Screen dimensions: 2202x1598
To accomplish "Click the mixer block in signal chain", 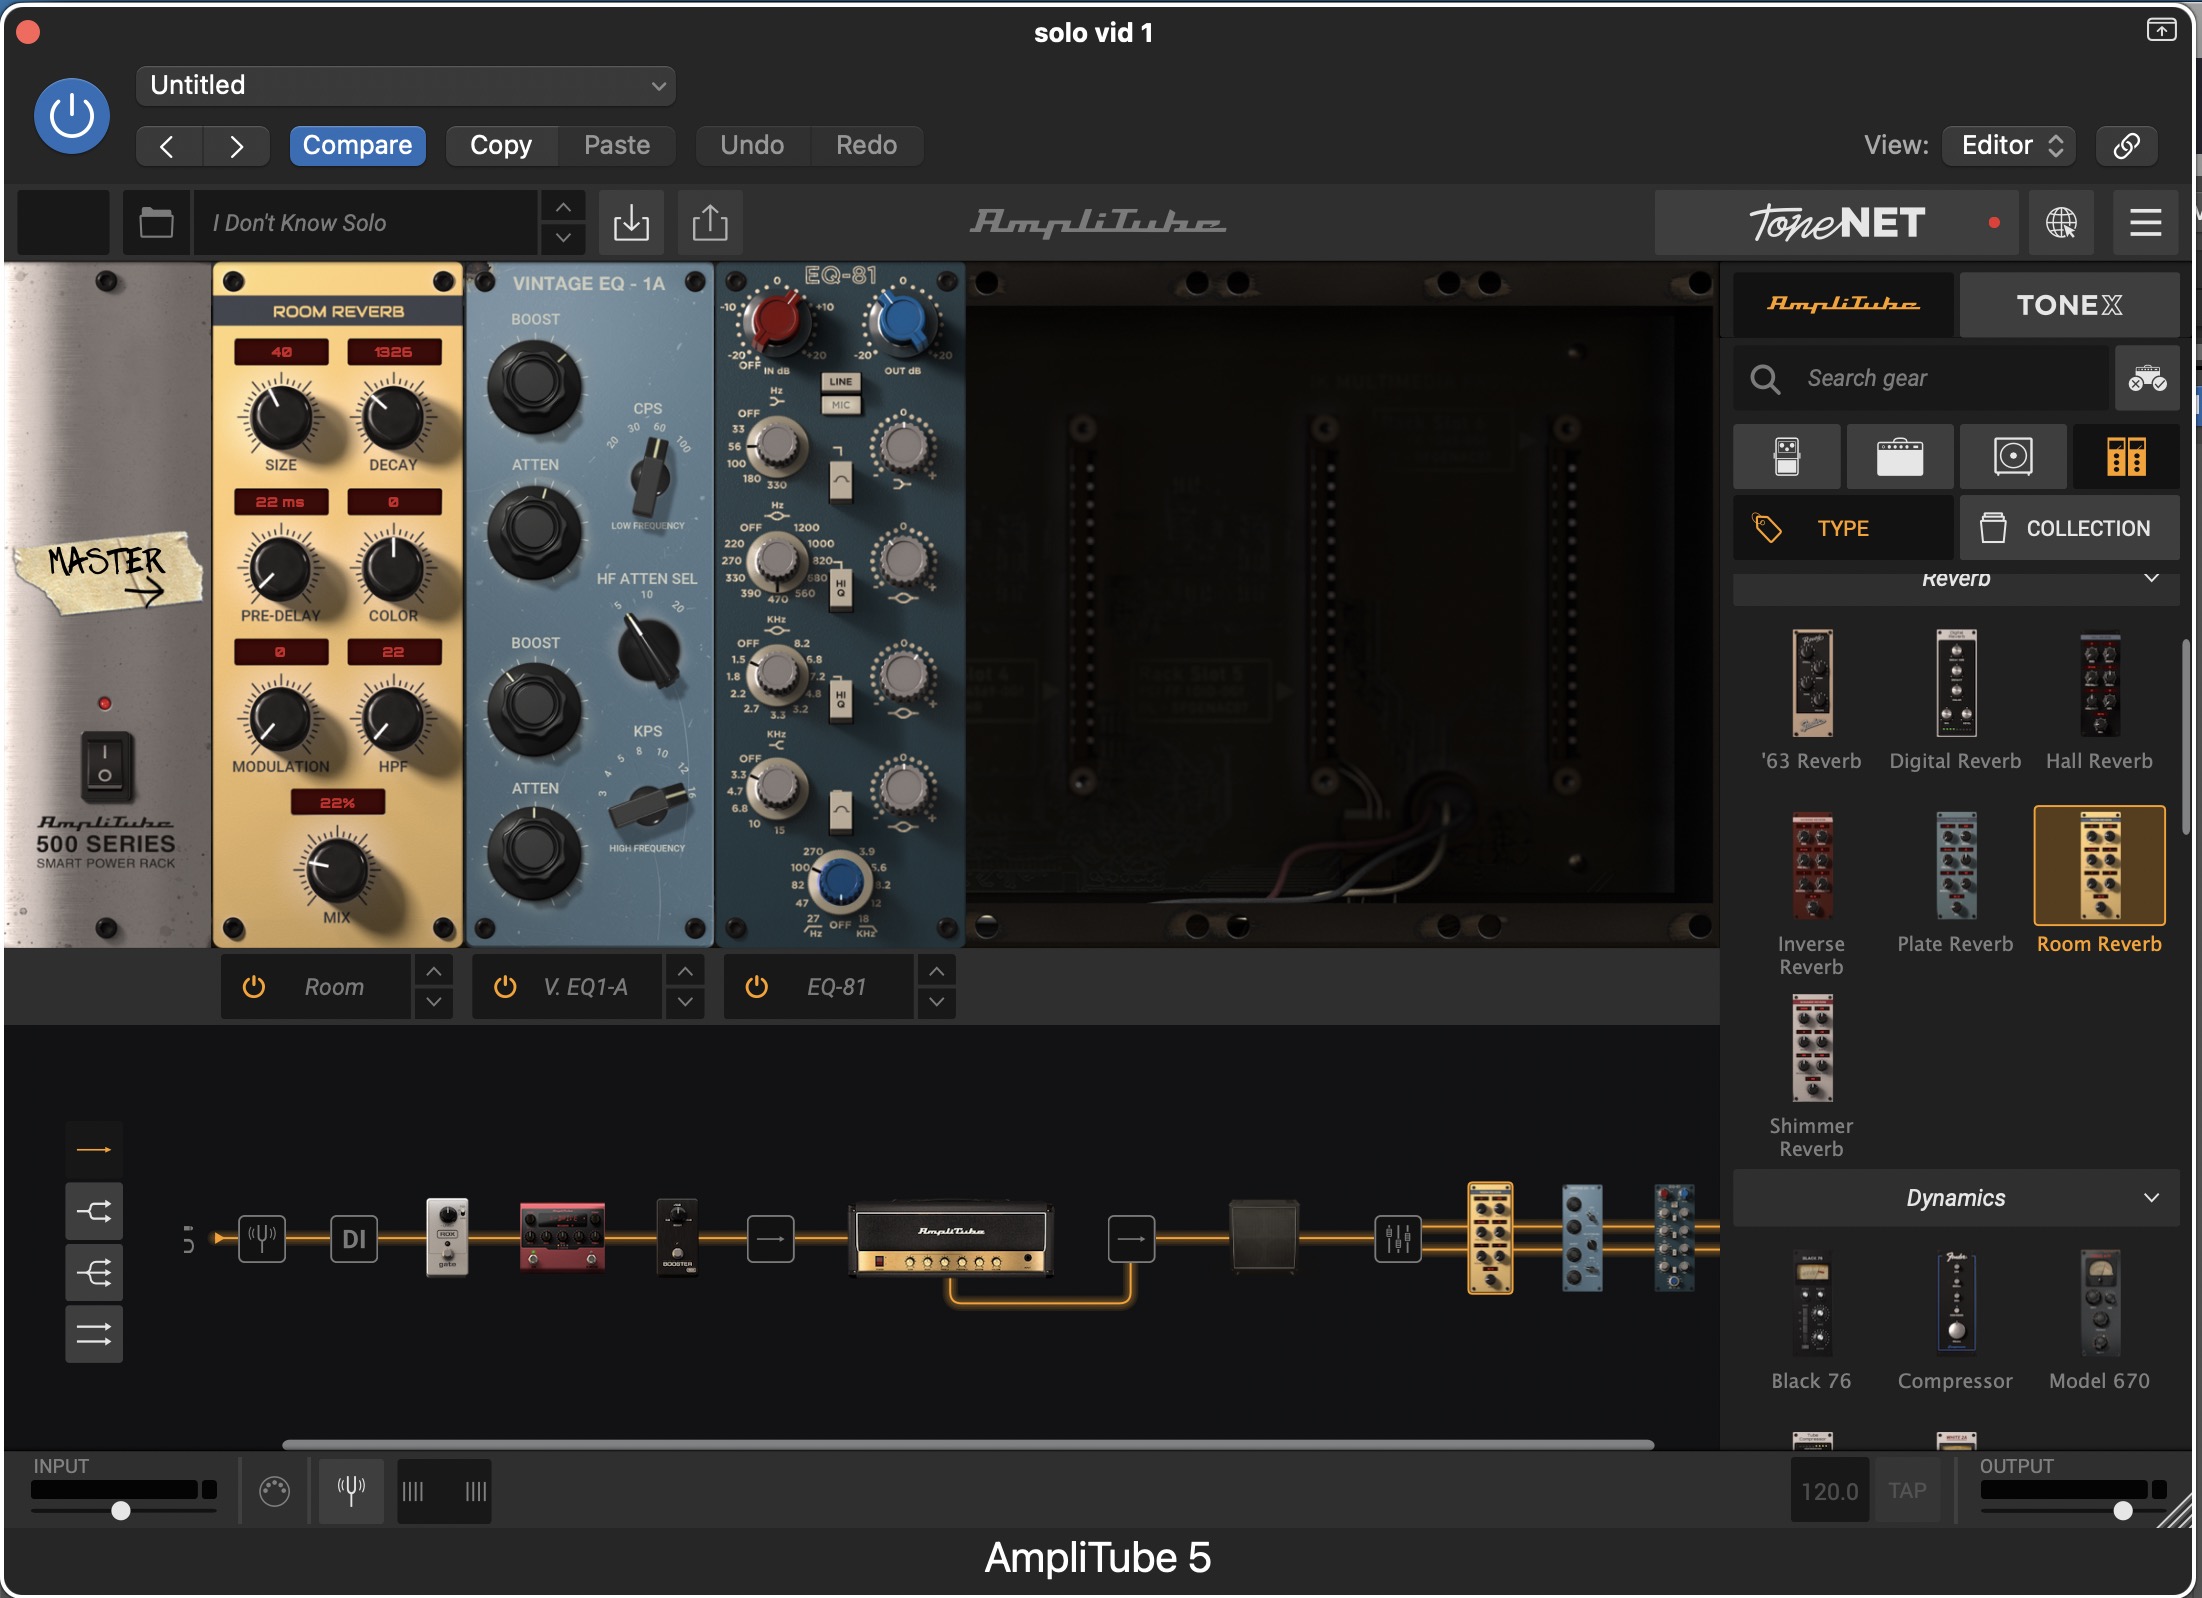I will [x=1398, y=1239].
